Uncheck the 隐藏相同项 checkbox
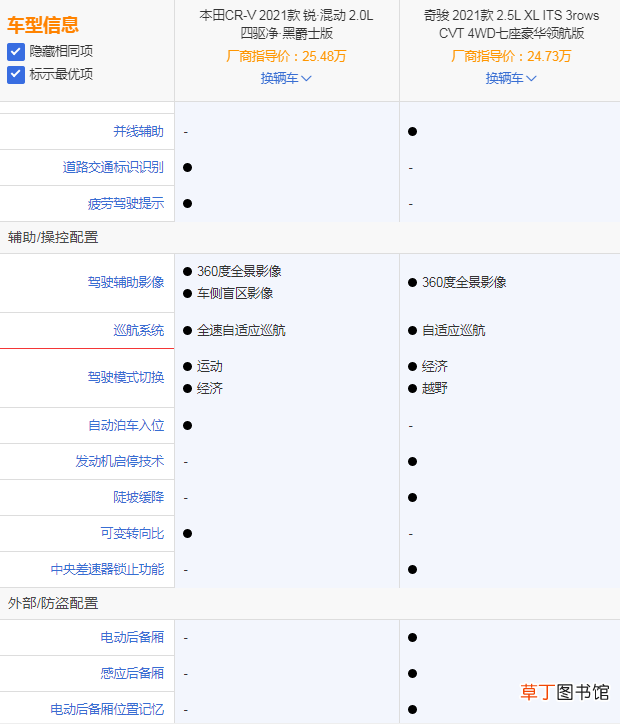 pos(16,51)
